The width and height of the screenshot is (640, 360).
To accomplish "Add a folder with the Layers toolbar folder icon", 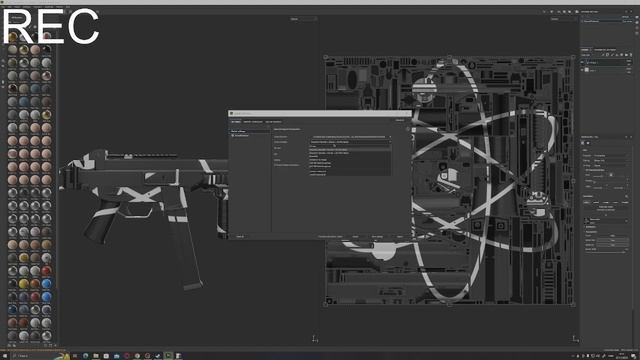I will (626, 55).
